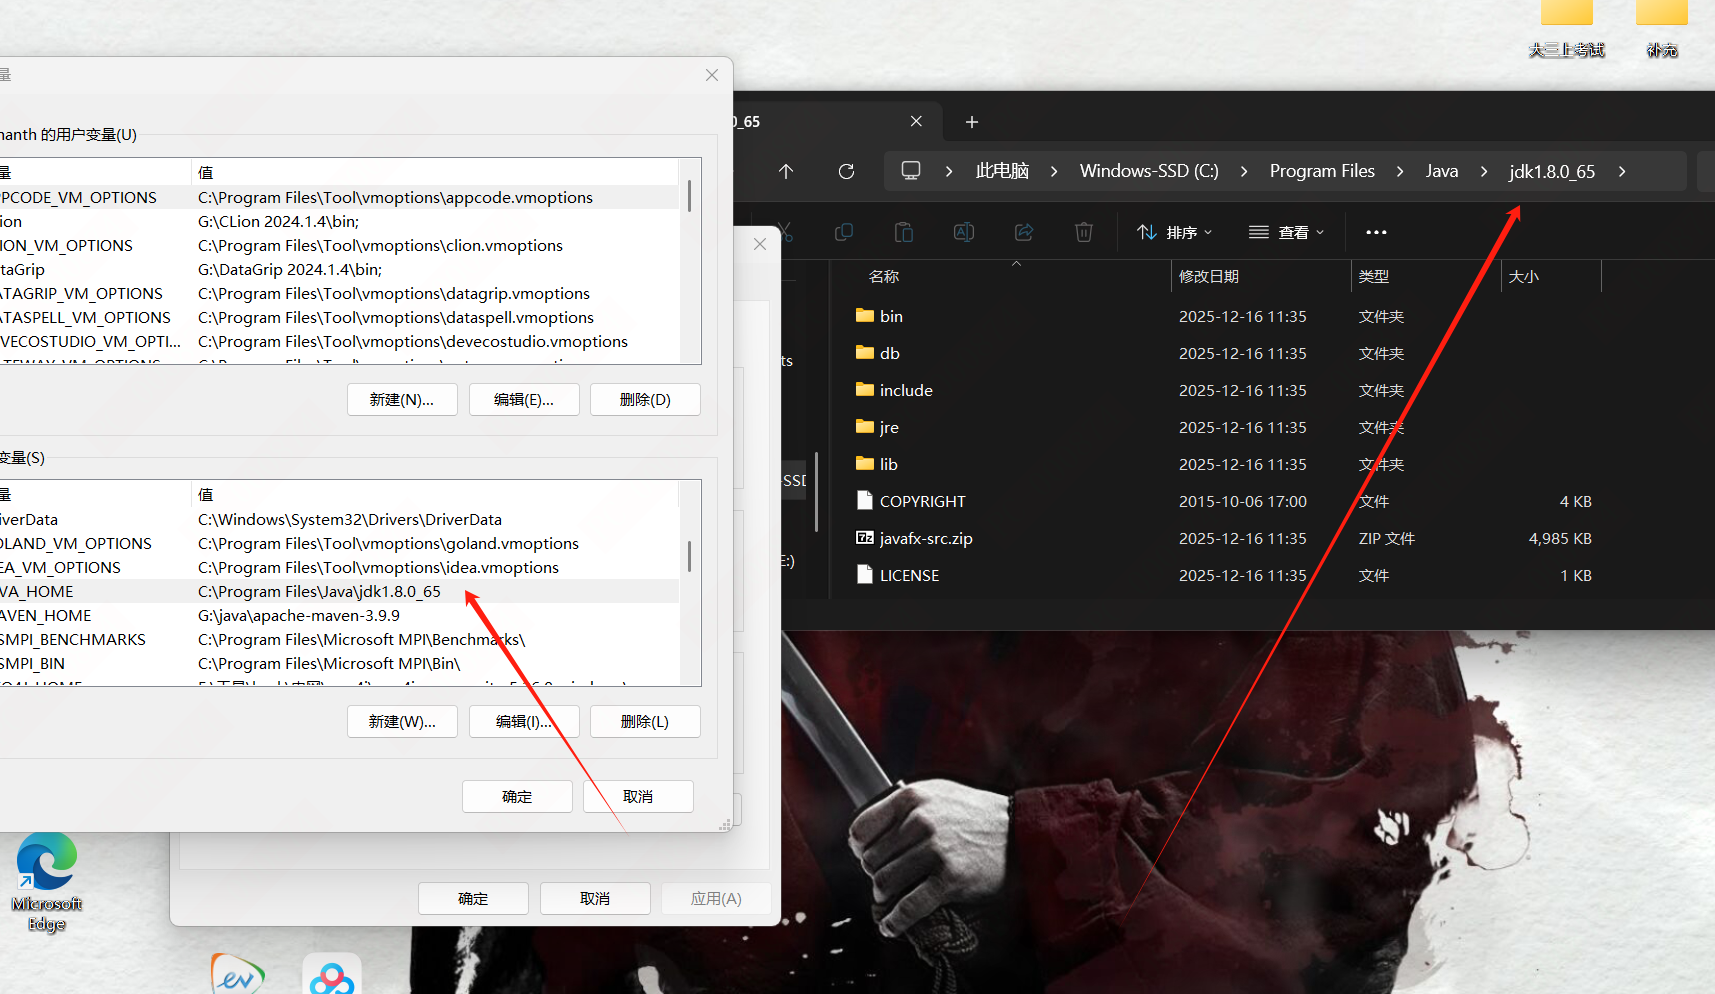The image size is (1715, 994).
Task: Click the Rename icon in Explorer toolbar
Action: pyautogui.click(x=964, y=232)
